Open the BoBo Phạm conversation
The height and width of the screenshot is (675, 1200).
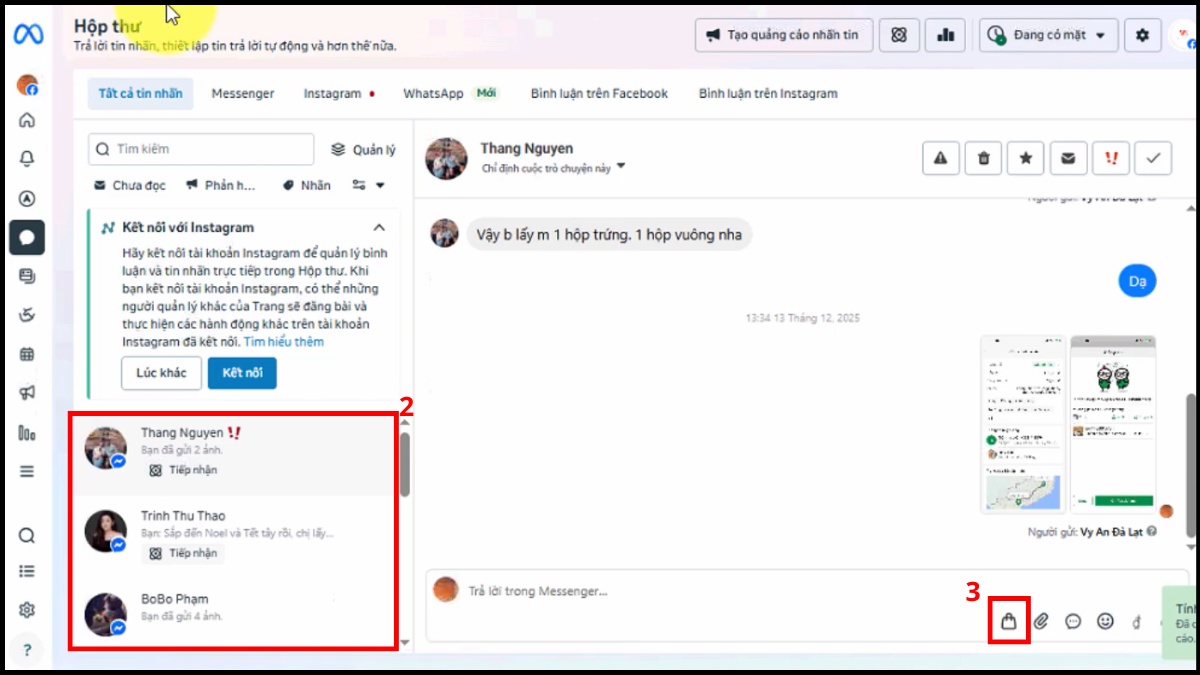pyautogui.click(x=234, y=614)
